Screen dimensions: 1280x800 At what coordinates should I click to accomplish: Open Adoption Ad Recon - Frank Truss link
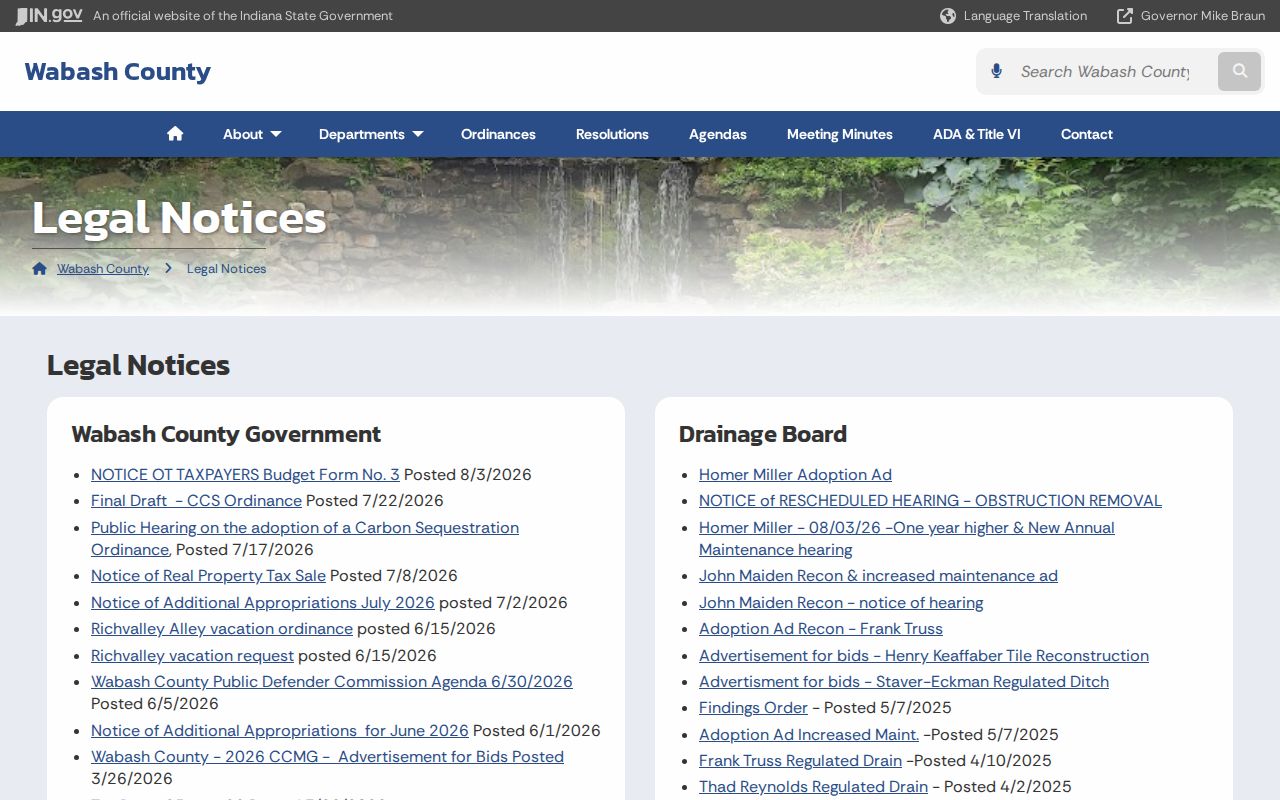coord(821,629)
